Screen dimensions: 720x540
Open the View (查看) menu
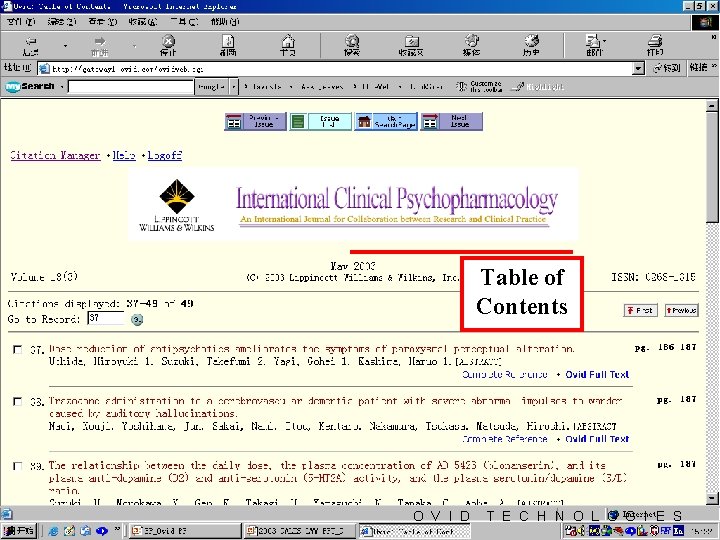(x=102, y=22)
